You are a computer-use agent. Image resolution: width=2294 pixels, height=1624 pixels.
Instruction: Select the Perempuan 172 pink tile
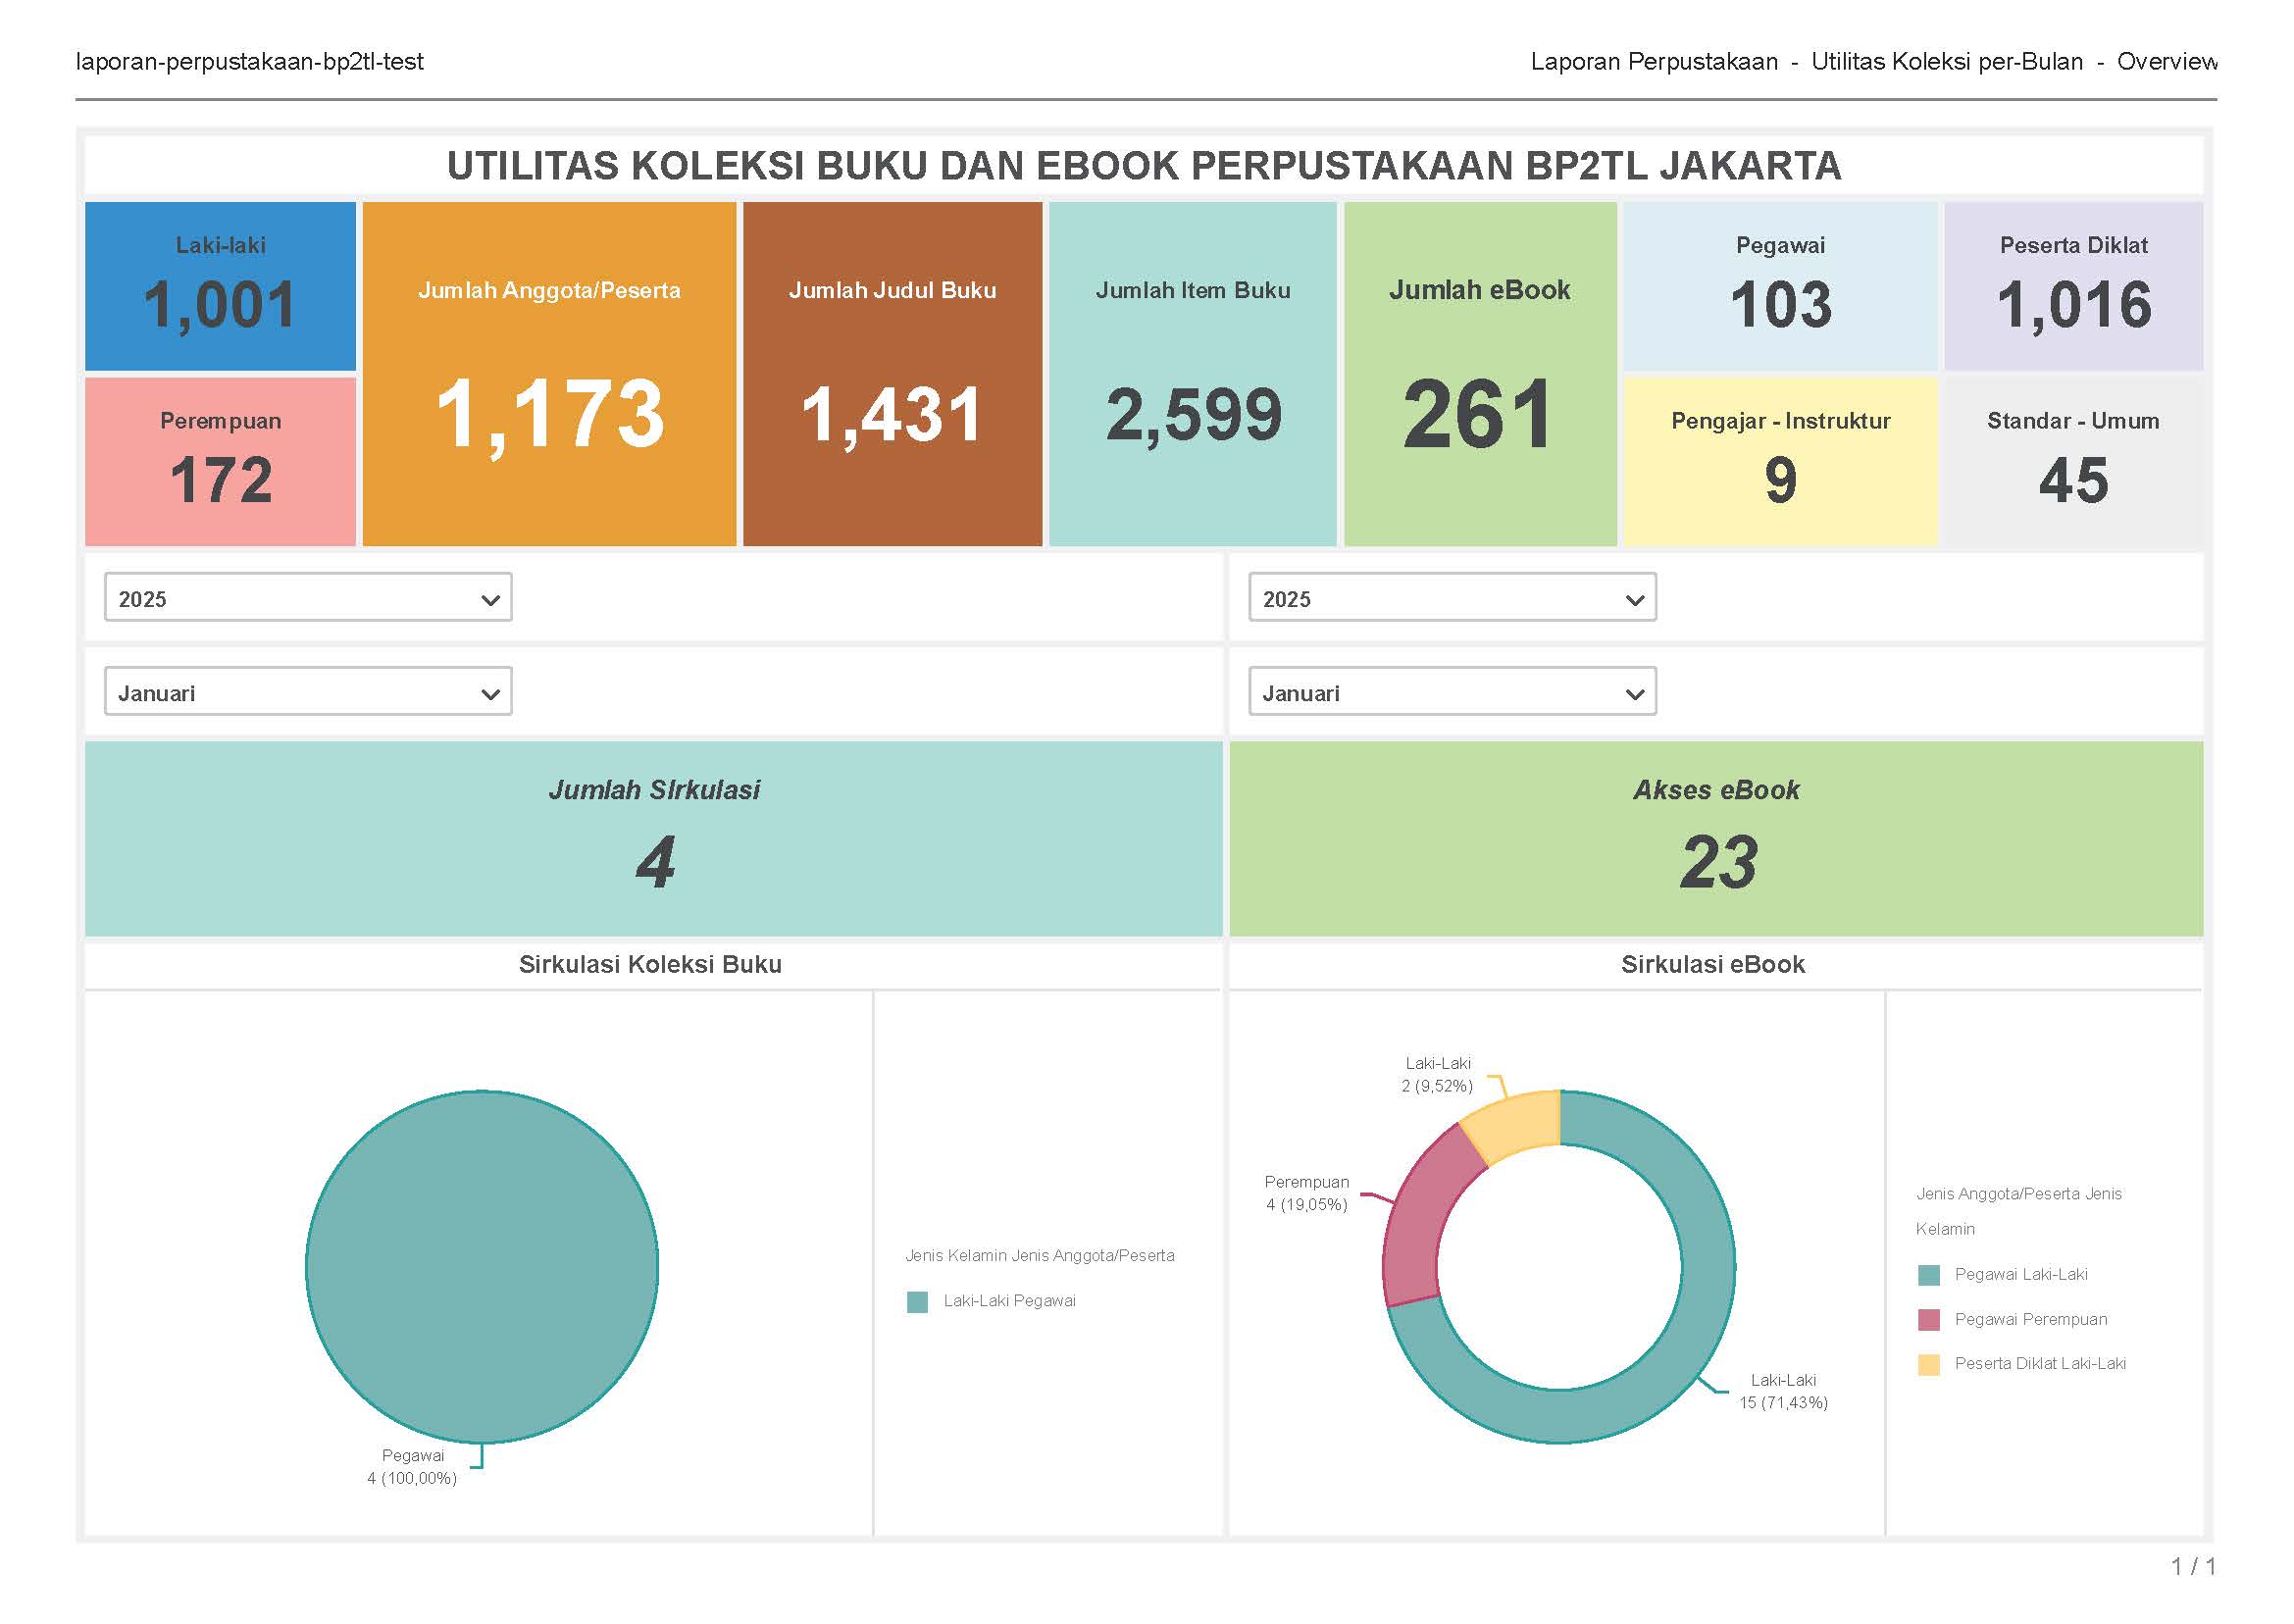[x=220, y=461]
